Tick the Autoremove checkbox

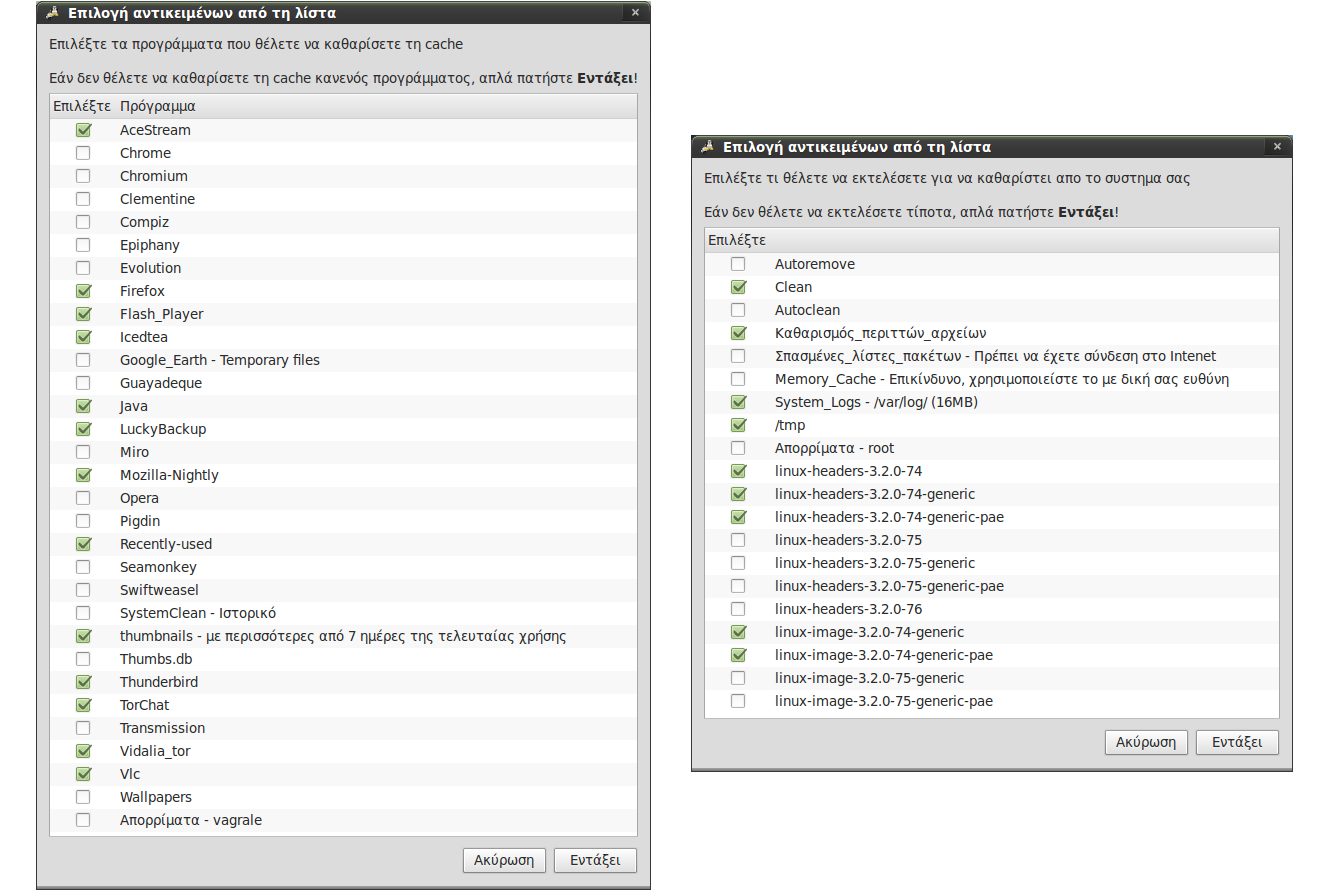tap(738, 264)
